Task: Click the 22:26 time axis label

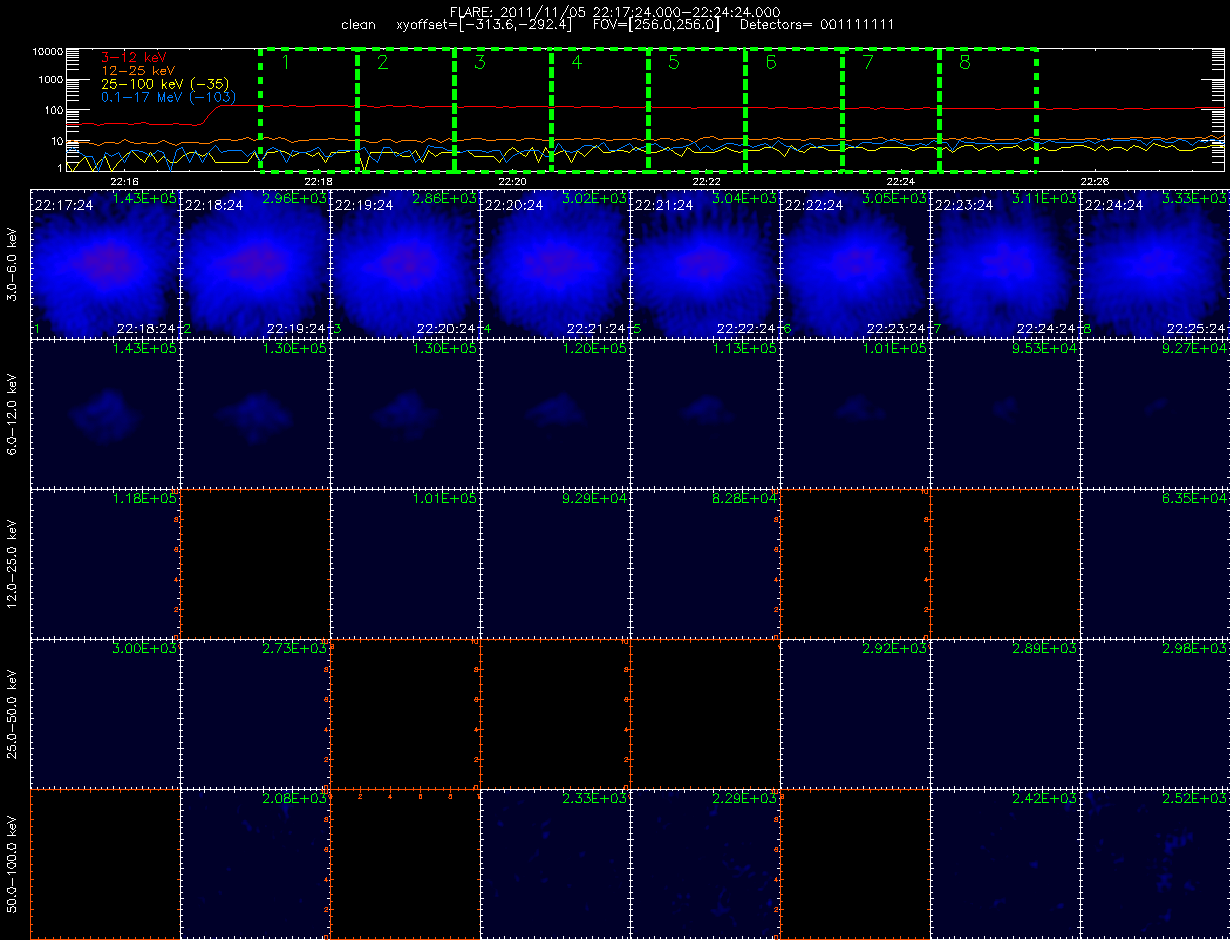Action: tap(1094, 181)
